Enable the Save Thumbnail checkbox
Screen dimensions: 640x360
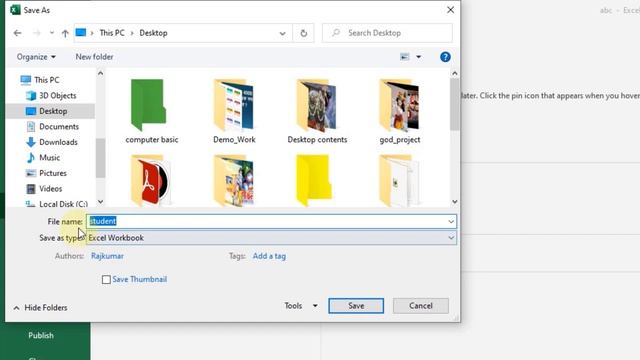(106, 280)
